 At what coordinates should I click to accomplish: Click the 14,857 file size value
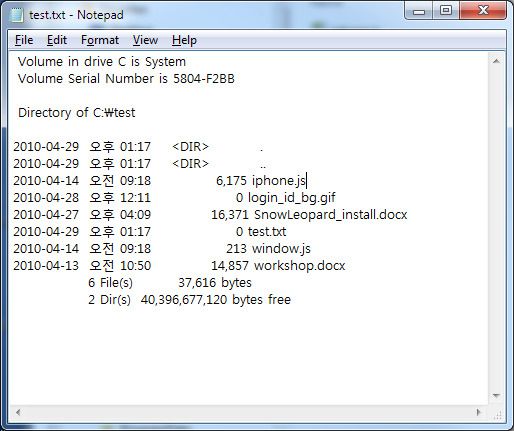coord(230,266)
